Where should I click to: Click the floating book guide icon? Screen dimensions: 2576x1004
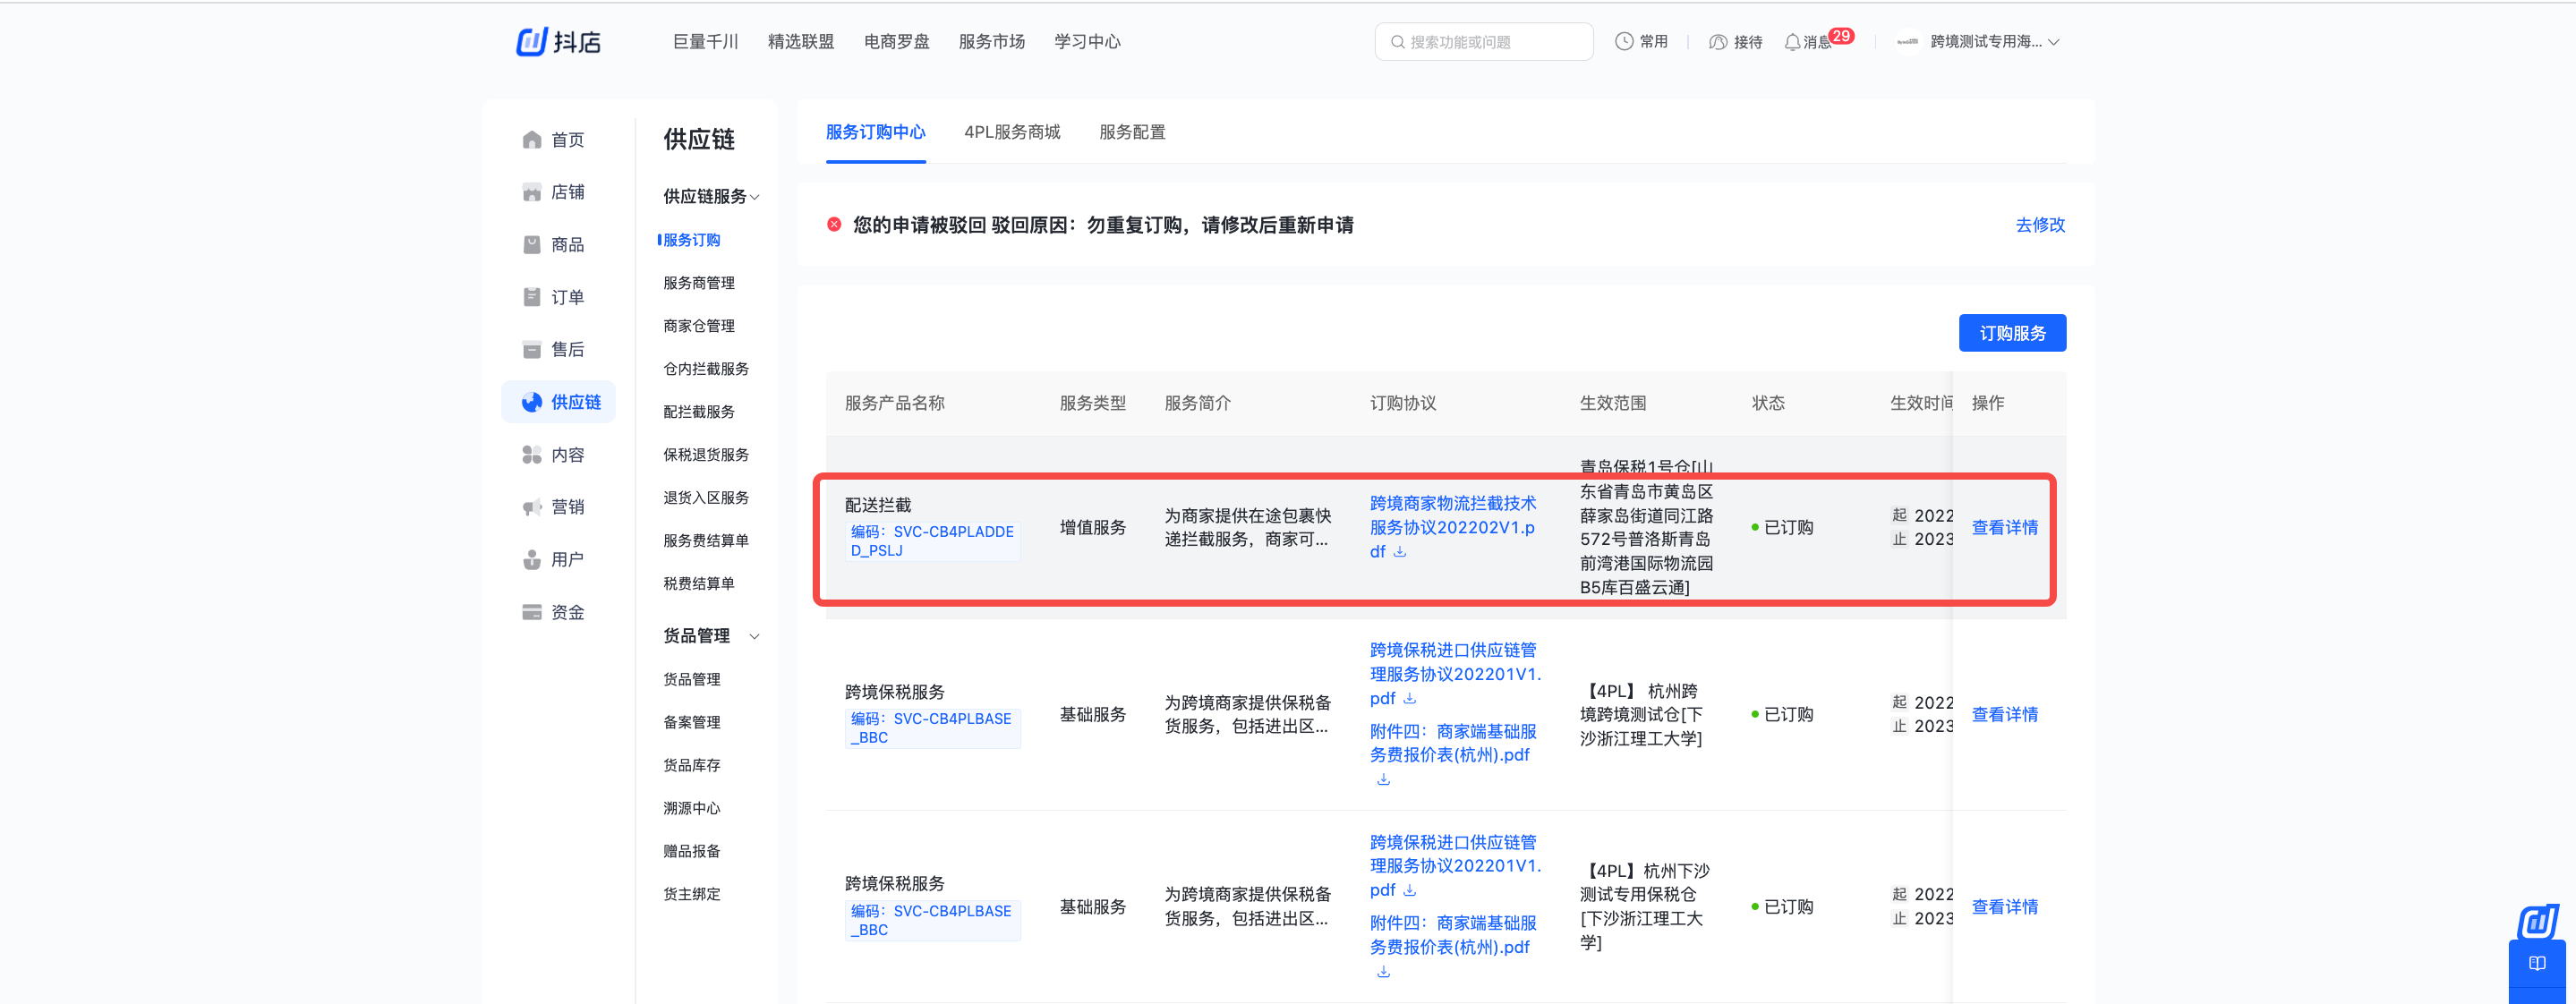[2537, 964]
